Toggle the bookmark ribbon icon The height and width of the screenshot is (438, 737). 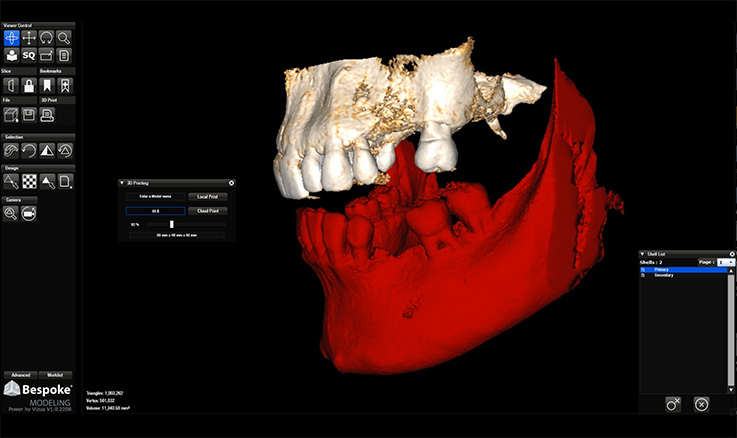pos(47,86)
